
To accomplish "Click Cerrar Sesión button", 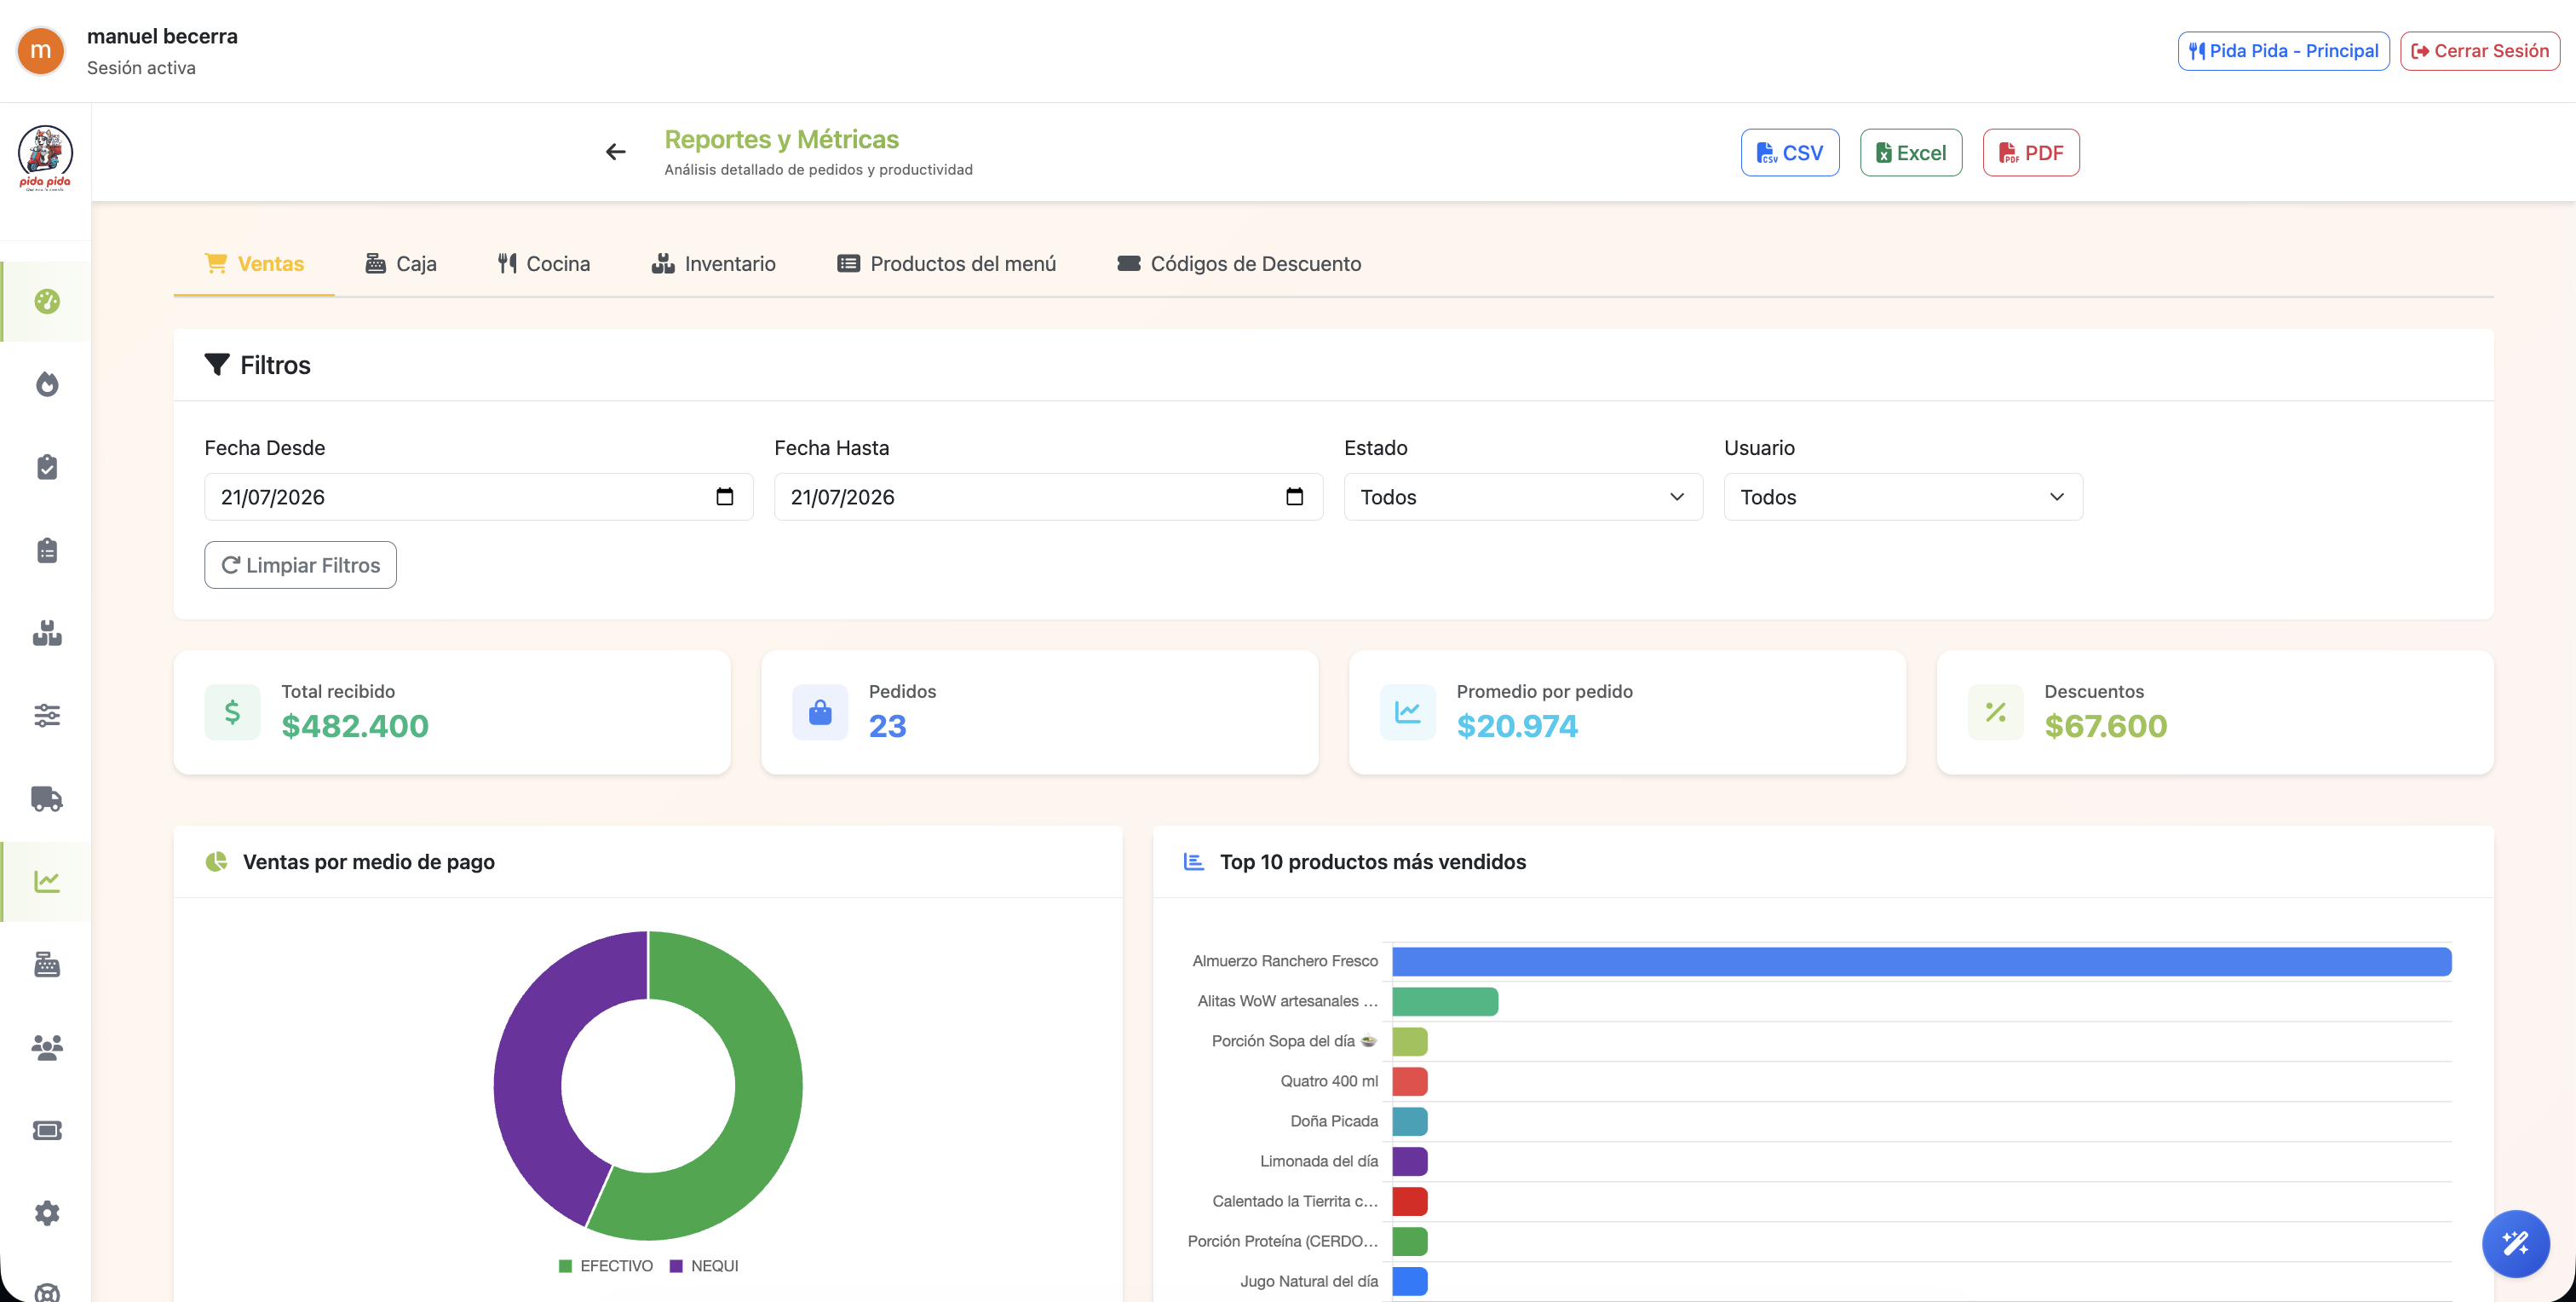I will click(2480, 51).
